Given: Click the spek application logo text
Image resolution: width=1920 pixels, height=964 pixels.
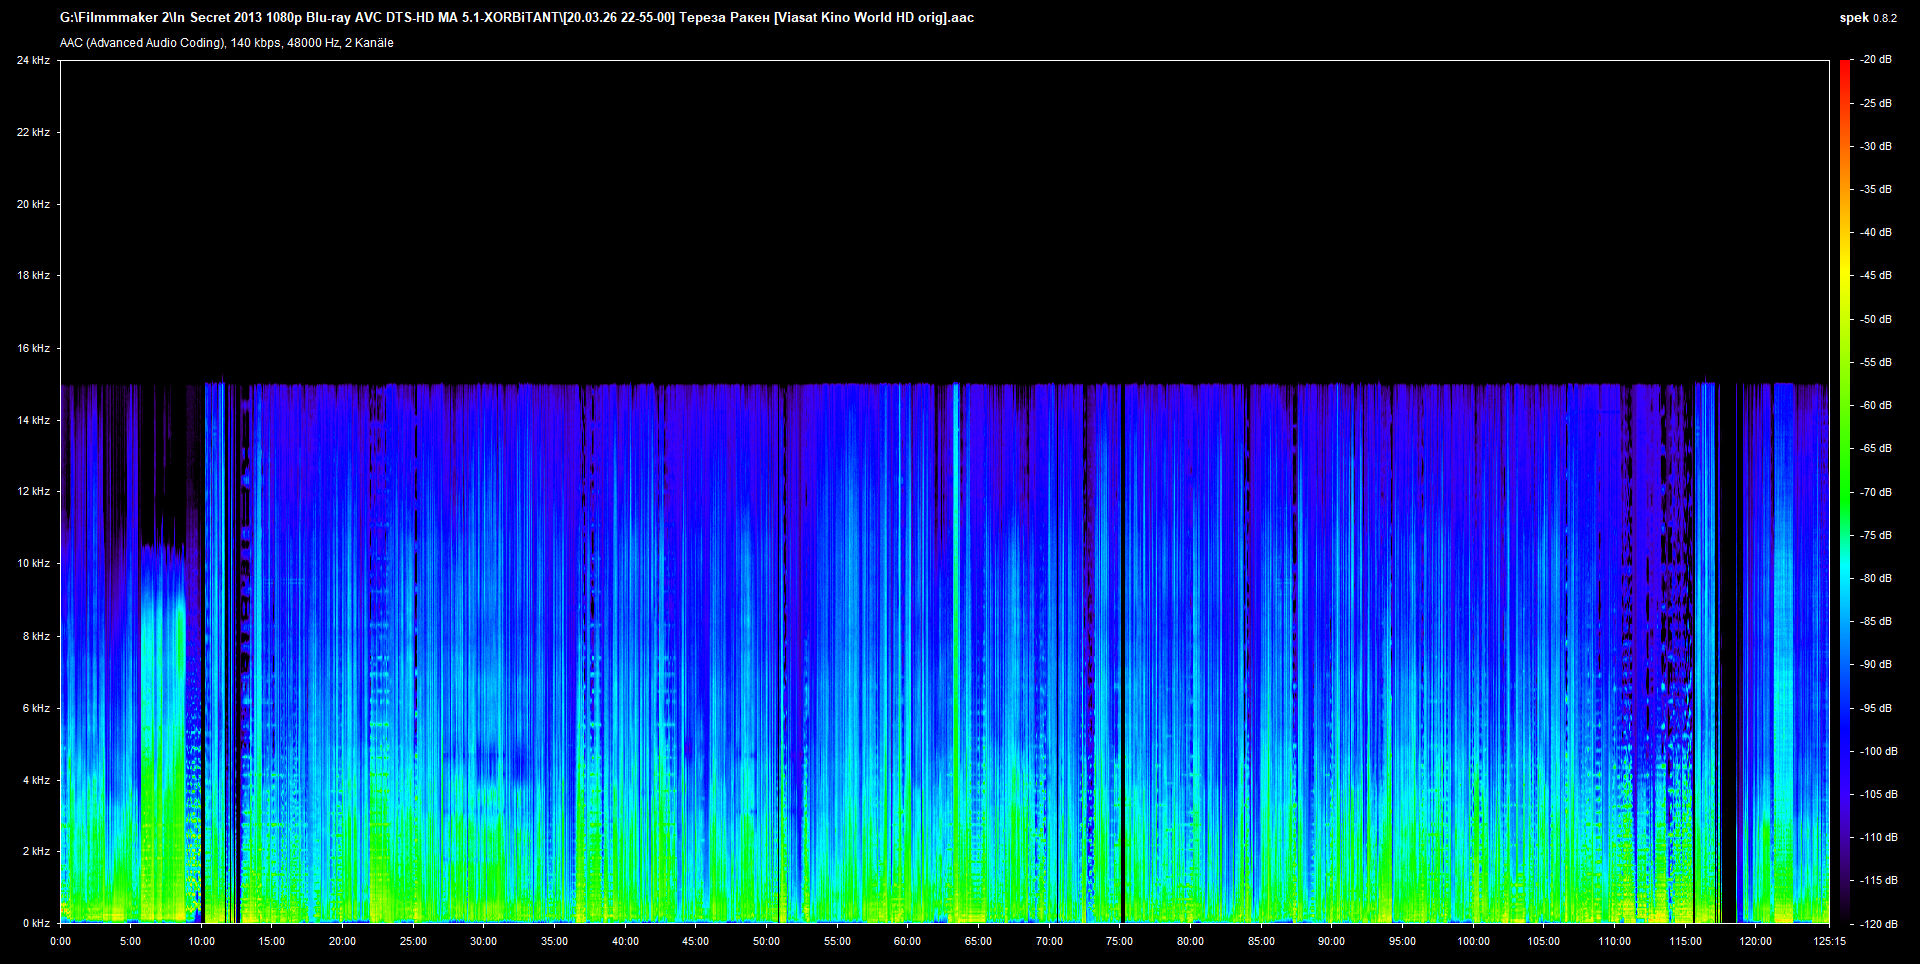Looking at the screenshot, I should [1854, 17].
